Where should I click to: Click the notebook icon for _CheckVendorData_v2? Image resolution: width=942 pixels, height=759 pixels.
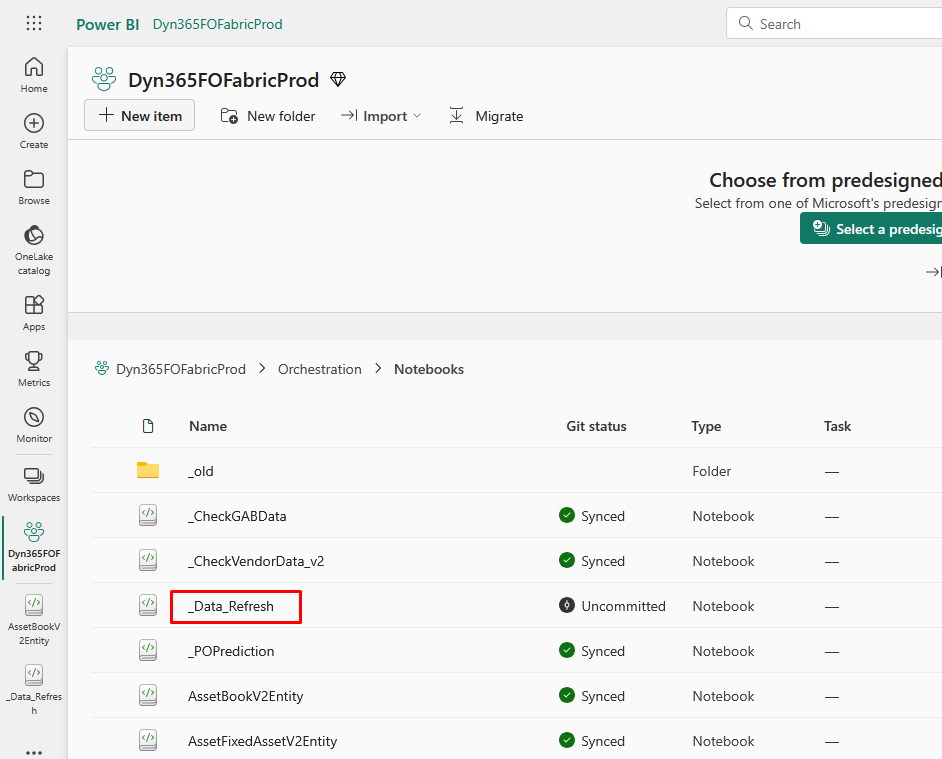point(148,560)
